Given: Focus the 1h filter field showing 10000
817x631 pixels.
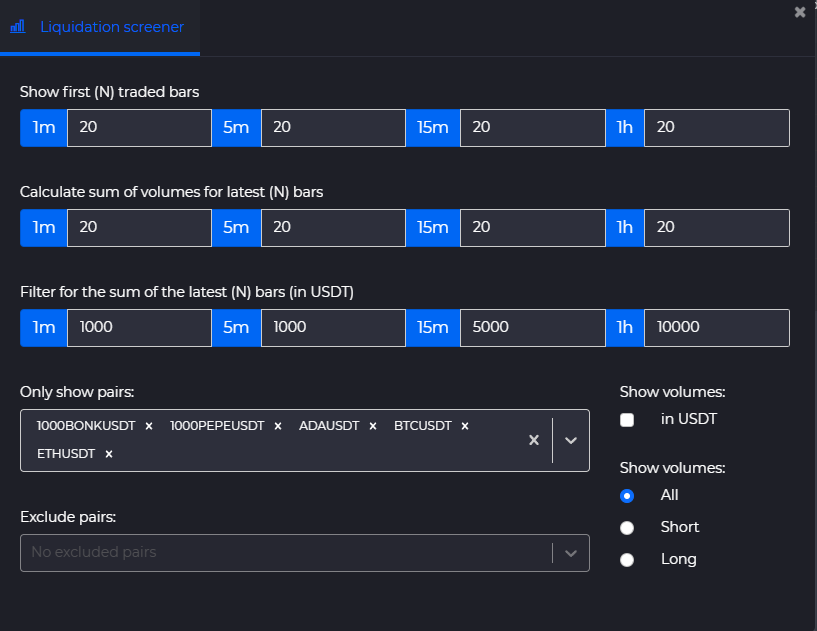Looking at the screenshot, I should [x=717, y=328].
